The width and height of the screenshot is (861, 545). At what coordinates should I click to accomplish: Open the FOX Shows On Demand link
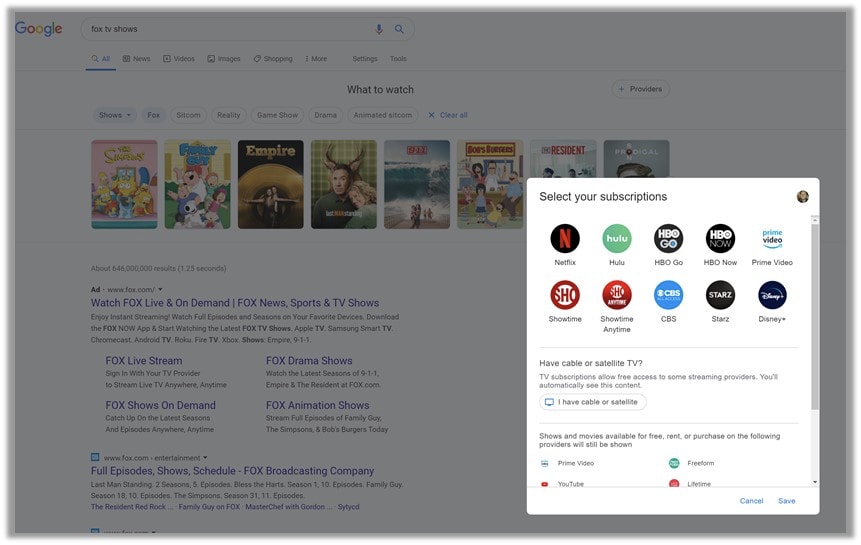tap(160, 406)
